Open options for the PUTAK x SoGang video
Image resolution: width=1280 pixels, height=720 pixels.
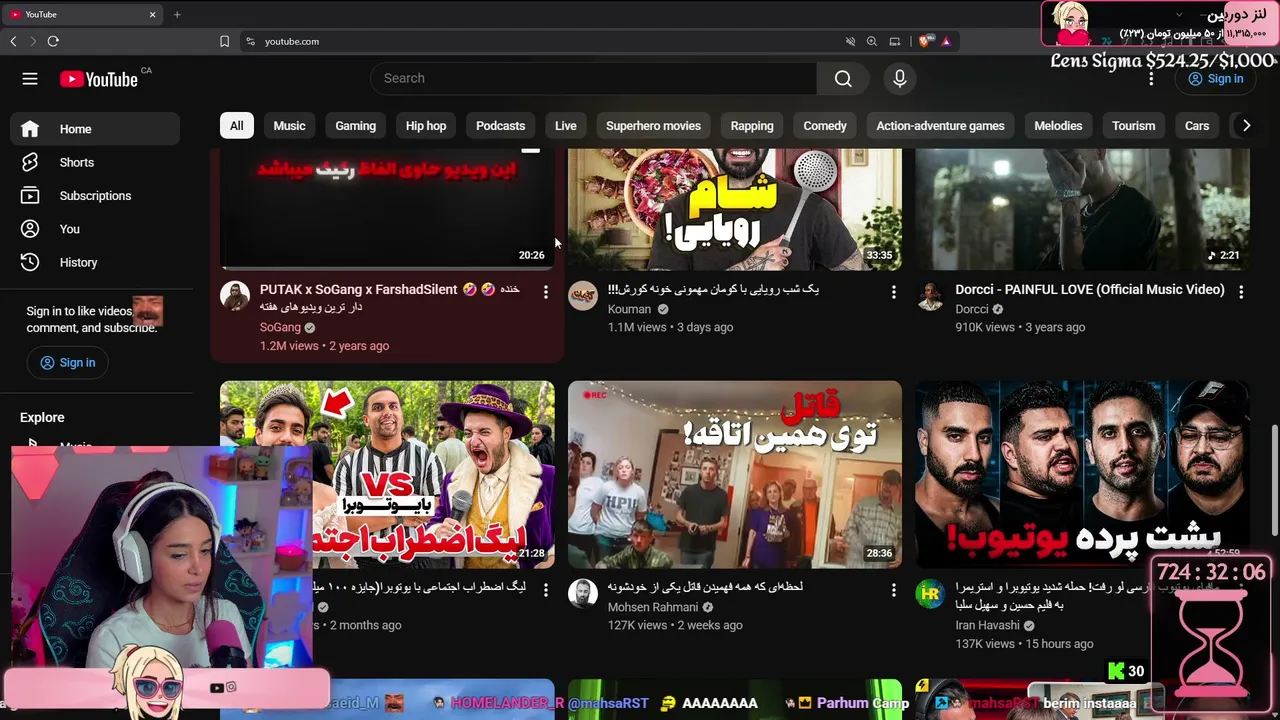pyautogui.click(x=545, y=292)
